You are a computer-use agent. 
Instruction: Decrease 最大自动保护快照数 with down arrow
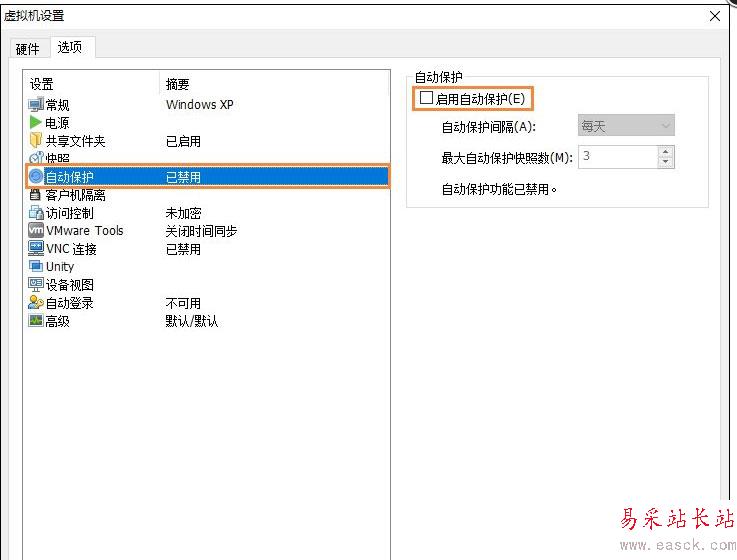(666, 162)
